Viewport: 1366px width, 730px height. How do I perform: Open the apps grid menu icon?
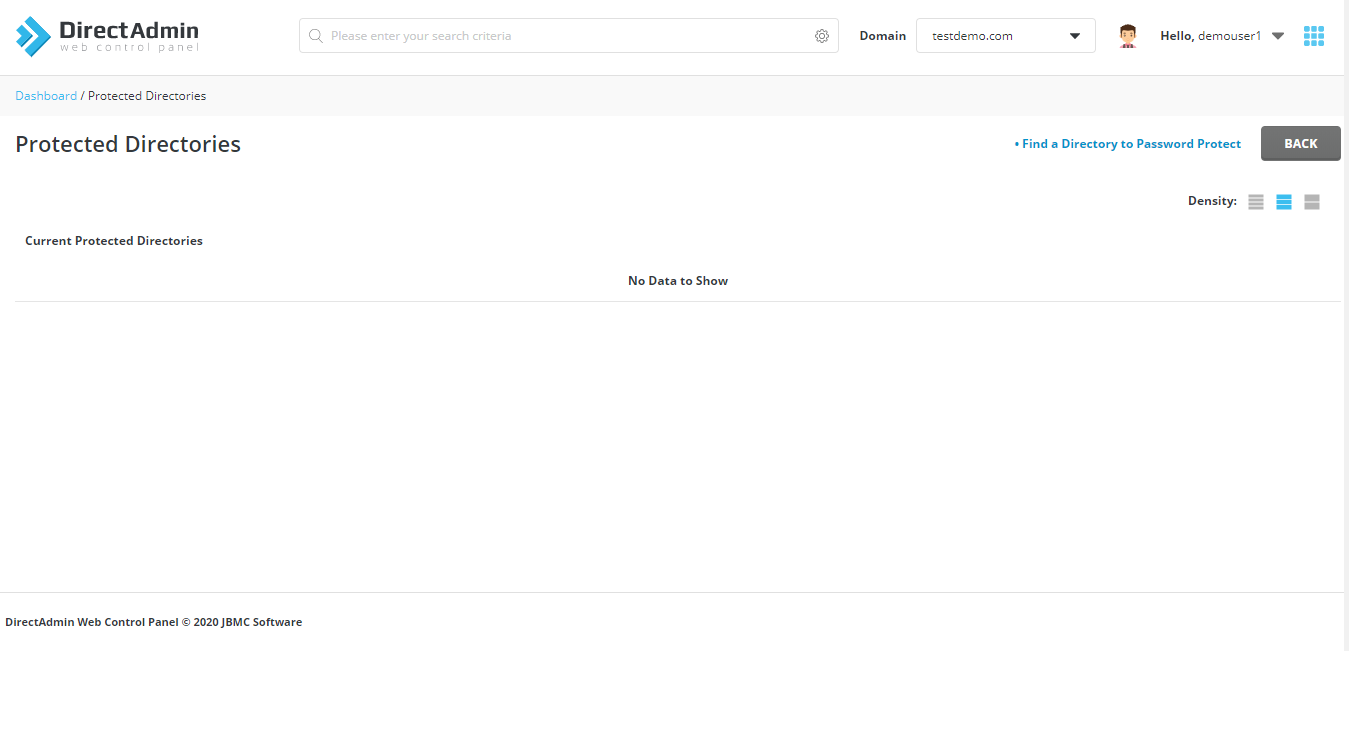tap(1314, 36)
